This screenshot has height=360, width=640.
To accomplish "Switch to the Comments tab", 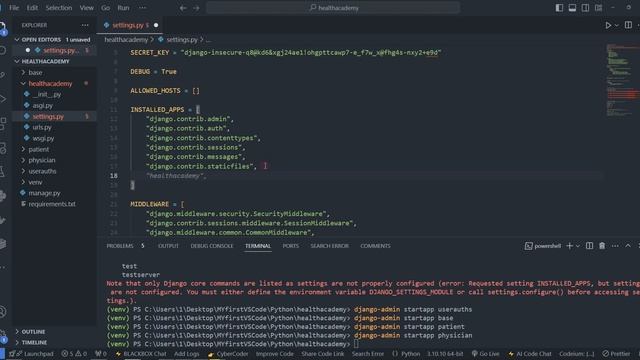I will [375, 246].
